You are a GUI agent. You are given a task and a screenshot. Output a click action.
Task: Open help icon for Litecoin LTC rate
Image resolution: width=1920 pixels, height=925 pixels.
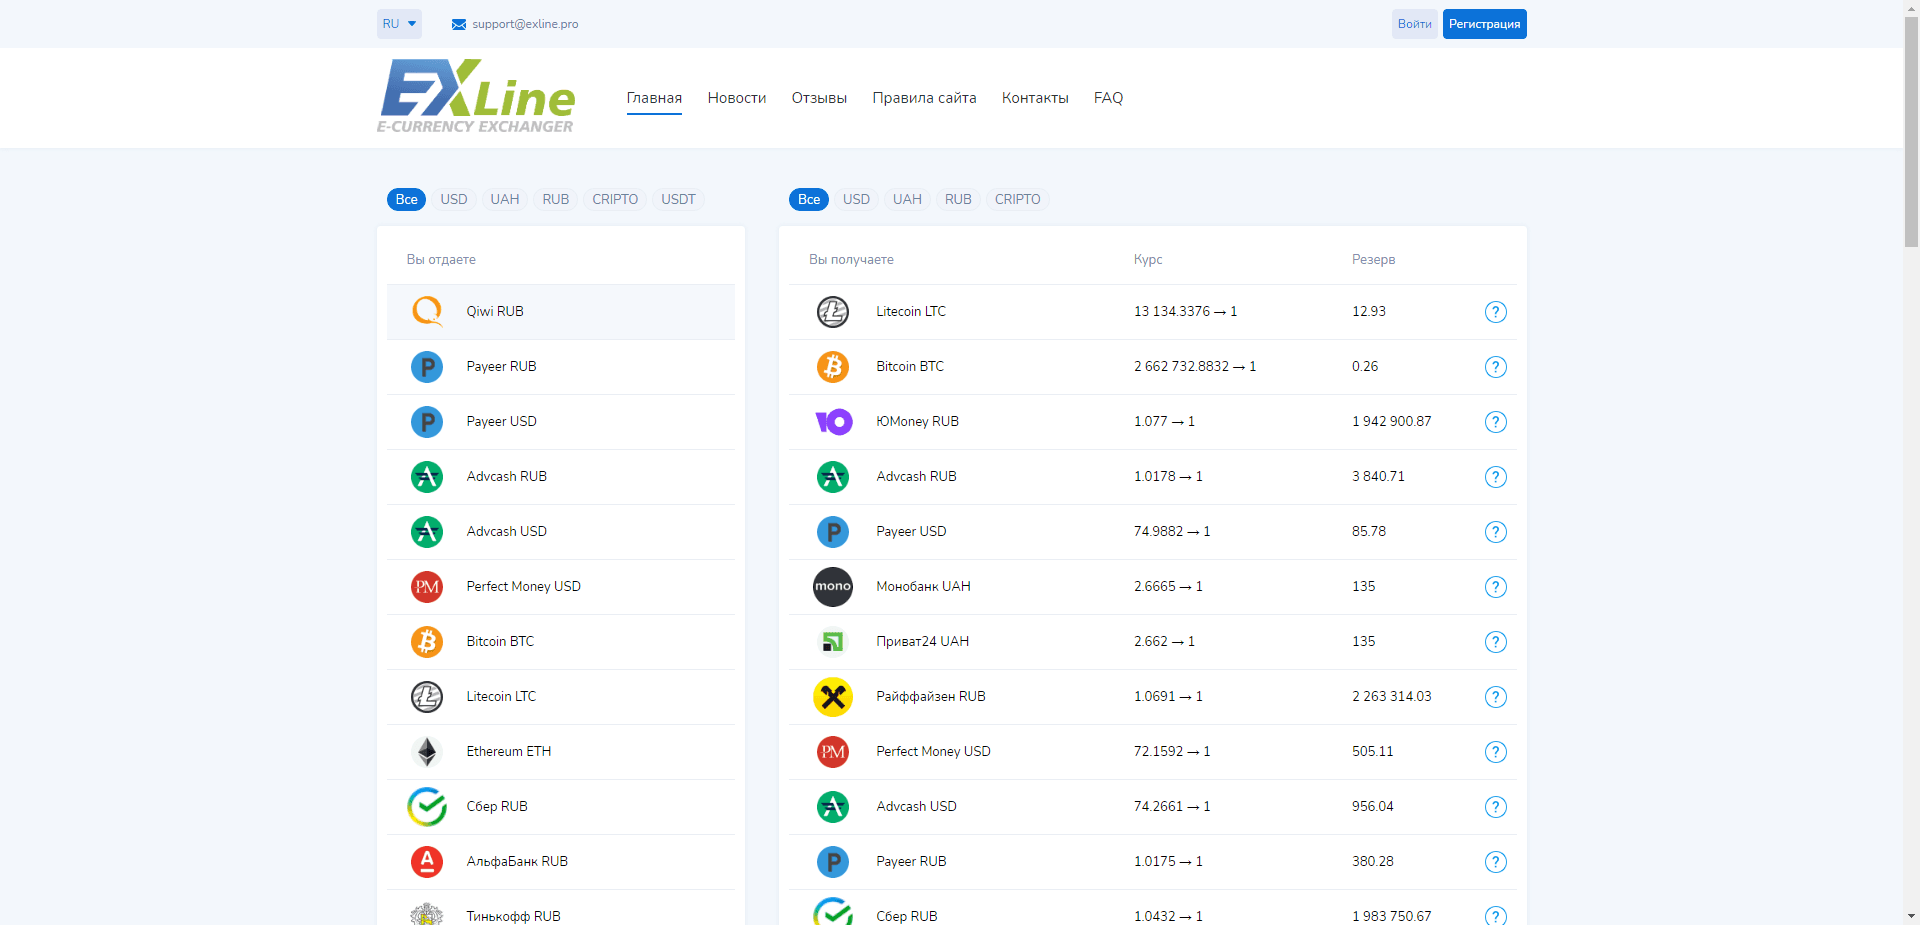1495,312
